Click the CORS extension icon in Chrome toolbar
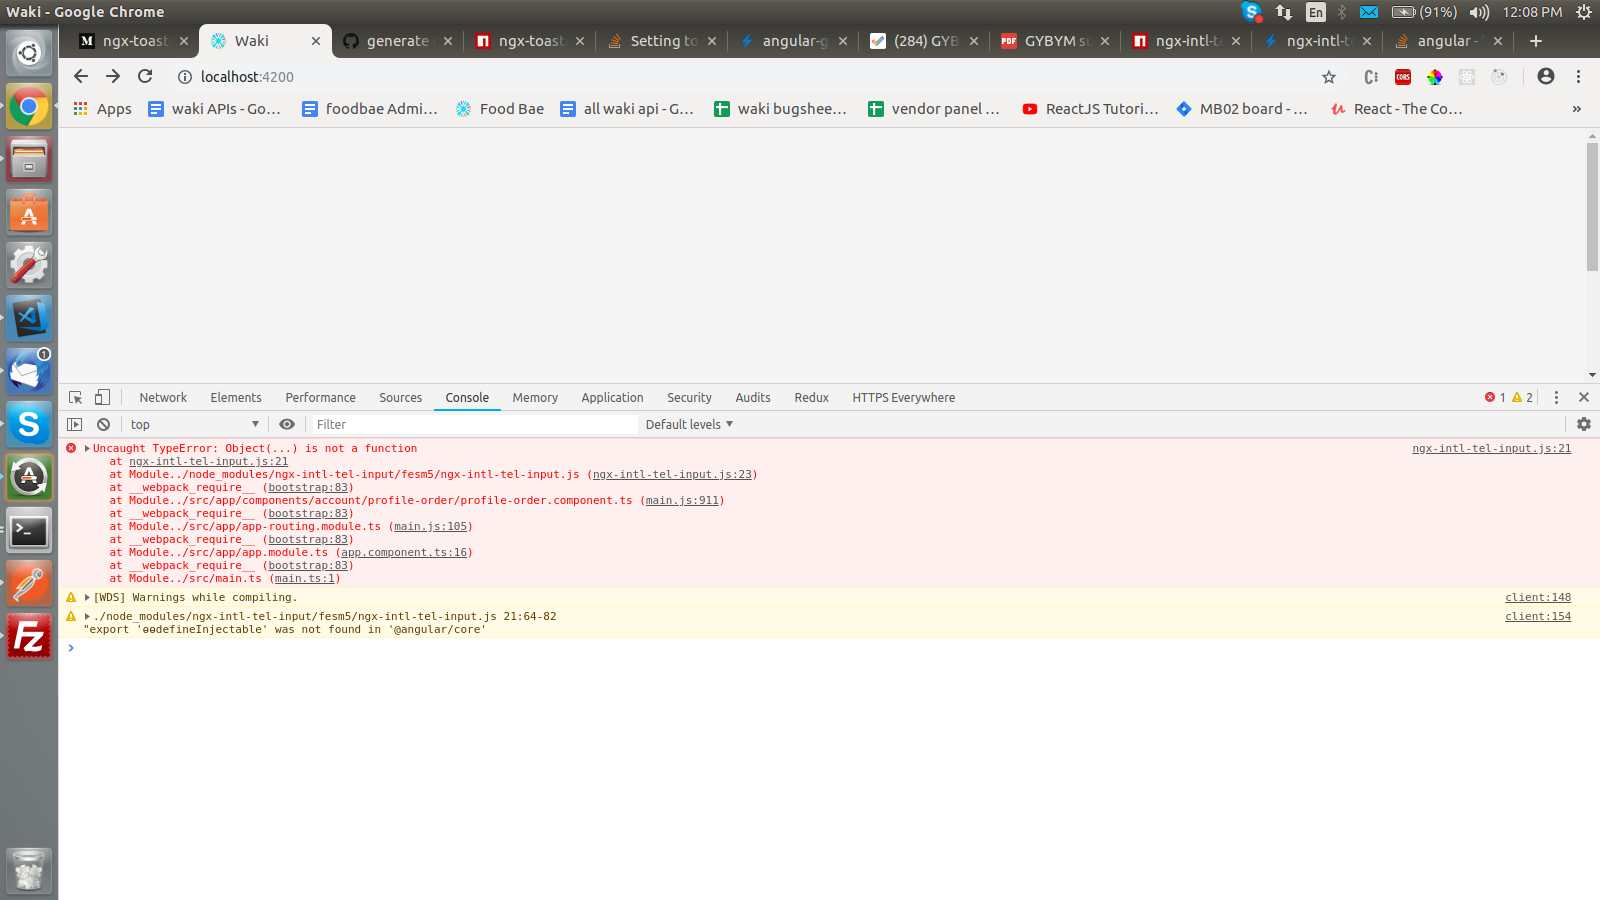The image size is (1600, 900). [x=1402, y=77]
